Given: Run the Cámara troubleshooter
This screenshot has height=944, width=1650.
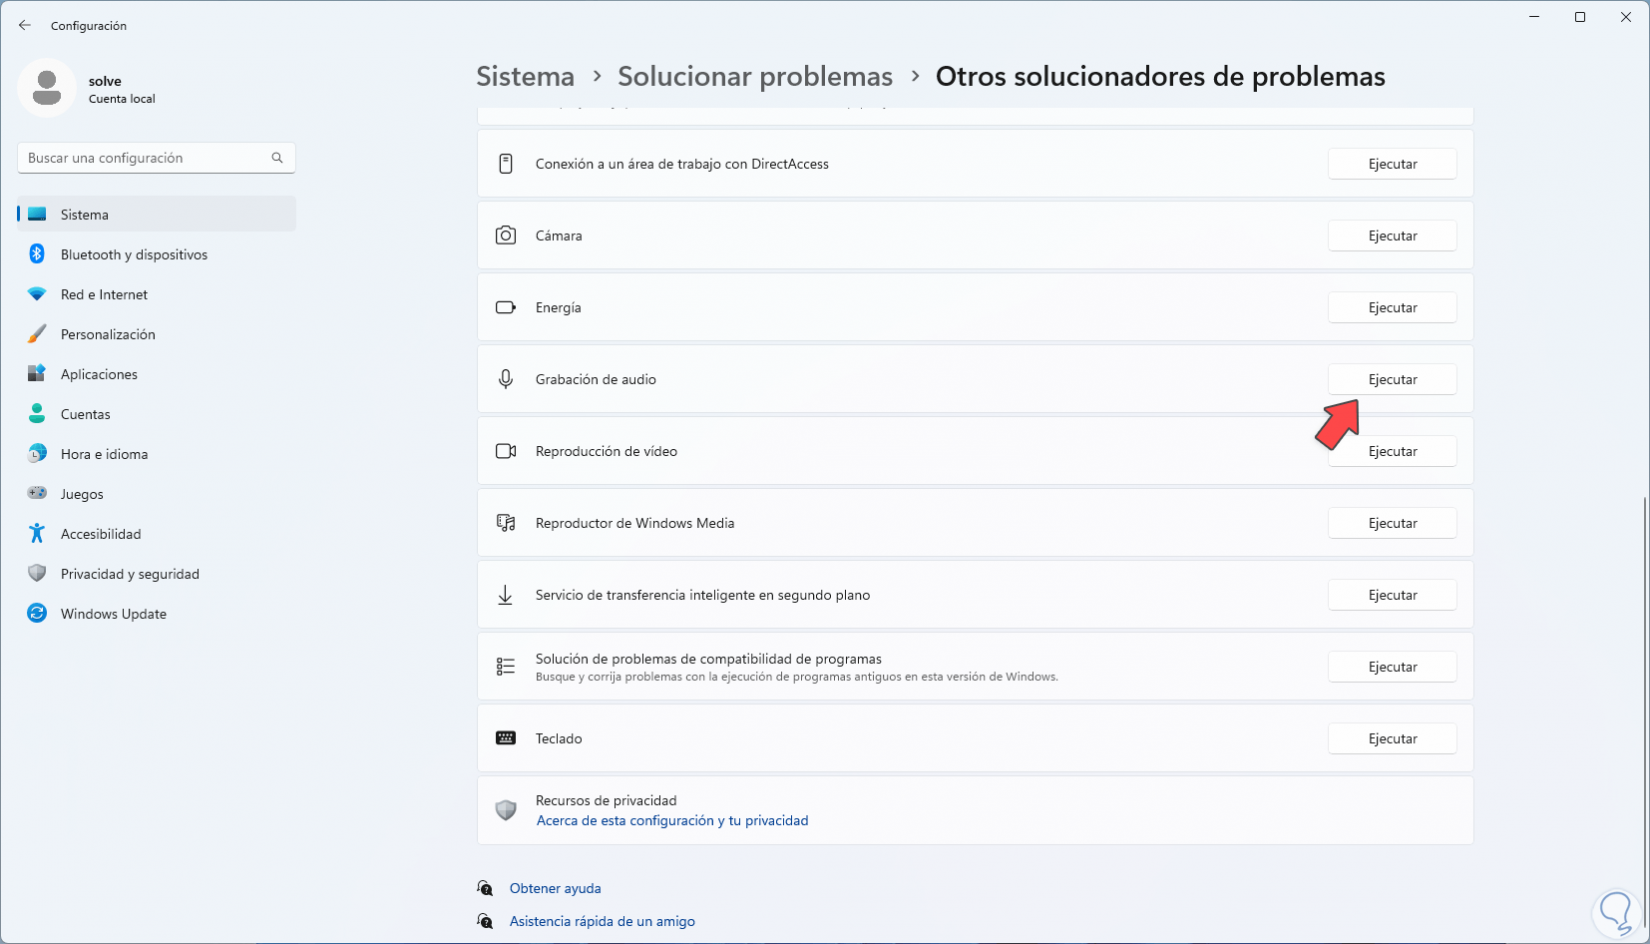Looking at the screenshot, I should coord(1392,236).
